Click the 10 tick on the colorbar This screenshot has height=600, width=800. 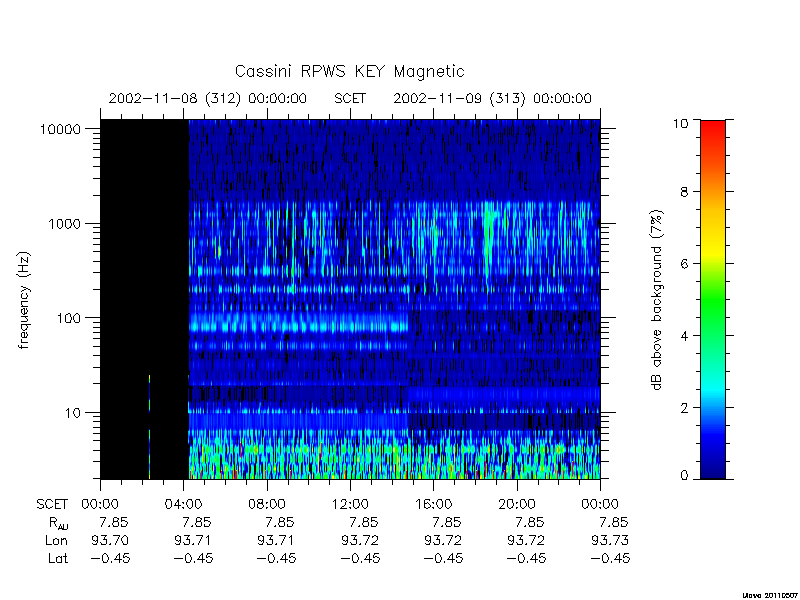[680, 123]
